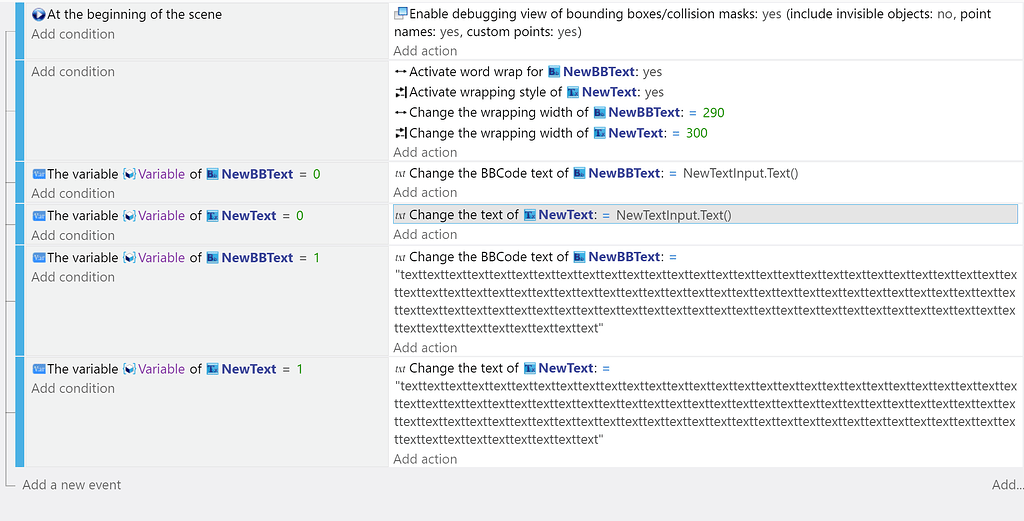The image size is (1024, 521).
Task: Click the variable icon in the NewBBText = 0 condition
Action: pyautogui.click(x=39, y=174)
